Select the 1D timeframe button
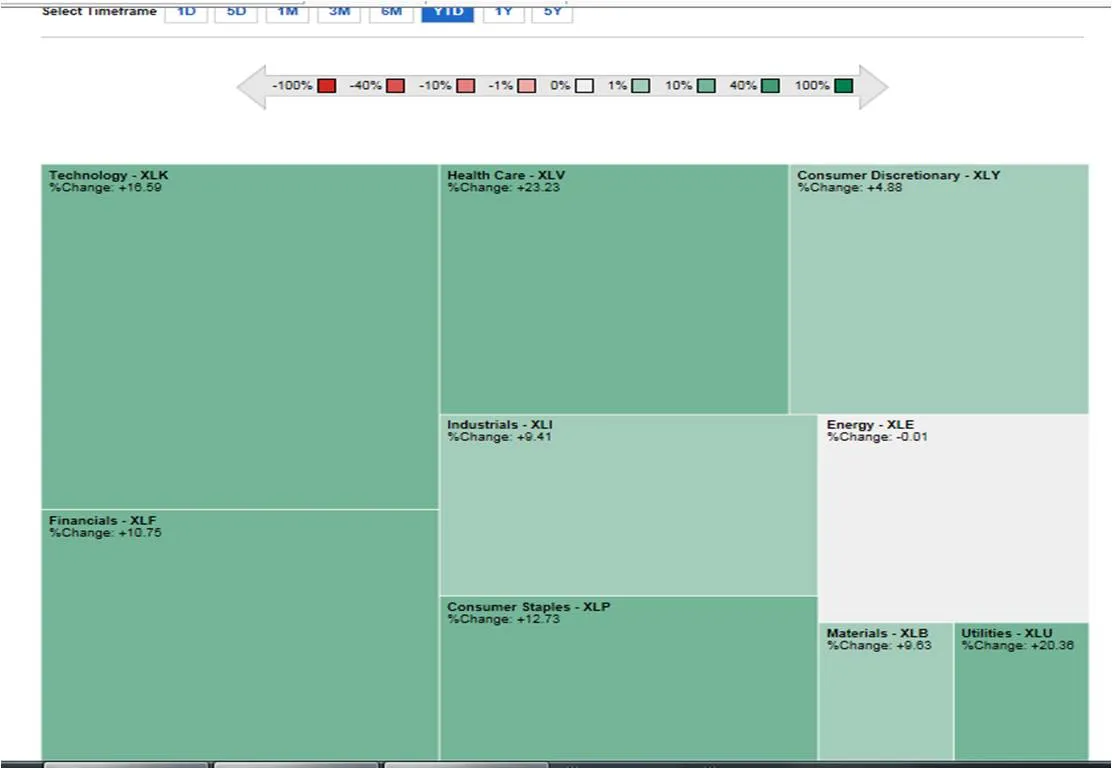This screenshot has height=769, width=1112. point(186,12)
